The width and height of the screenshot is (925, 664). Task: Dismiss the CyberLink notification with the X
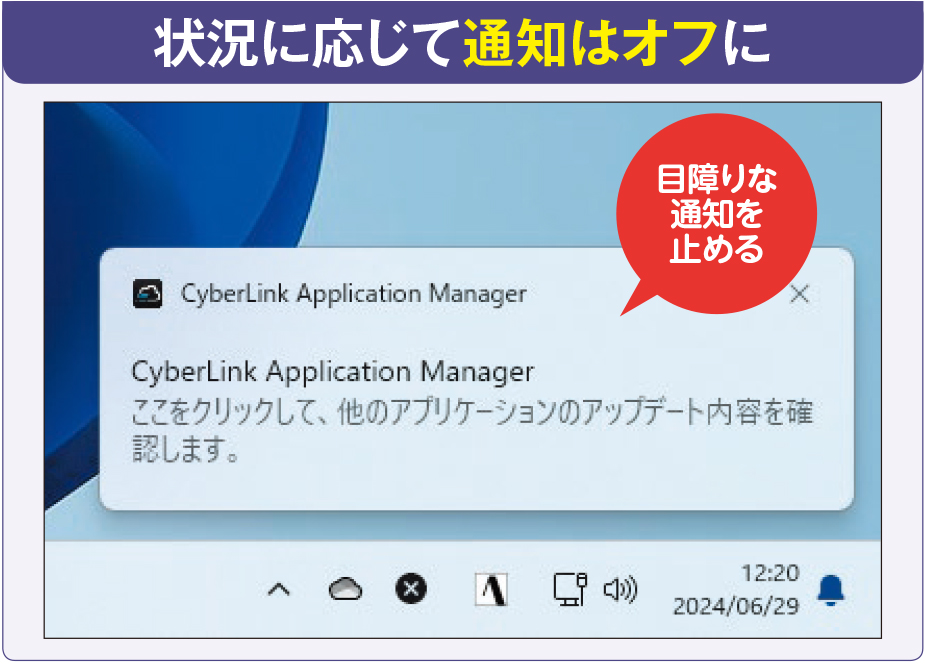[x=799, y=294]
